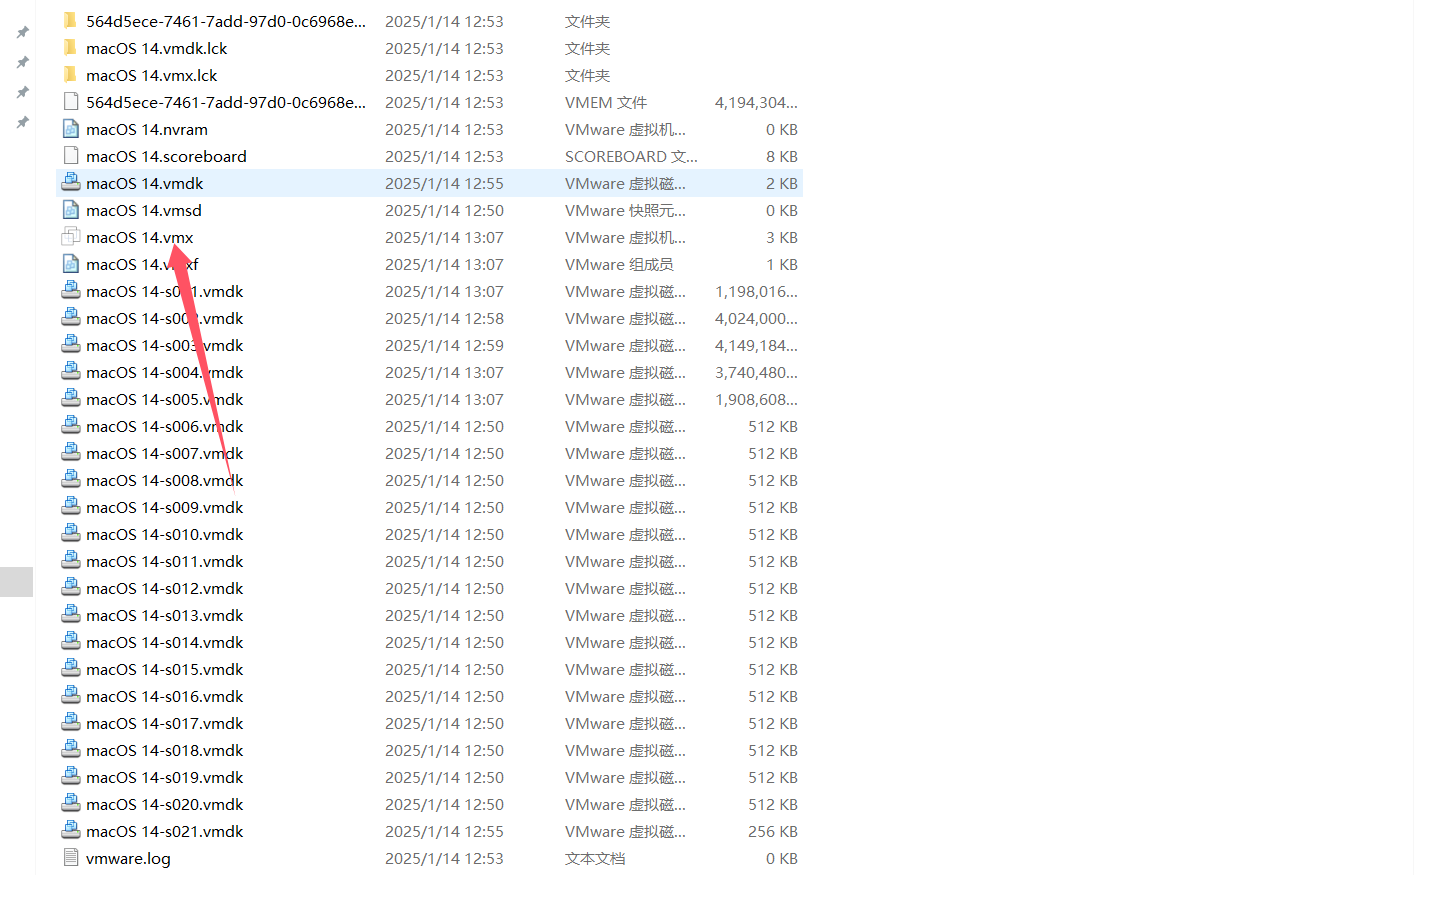Select the file name macOS 14.vmx.lck

click(152, 75)
